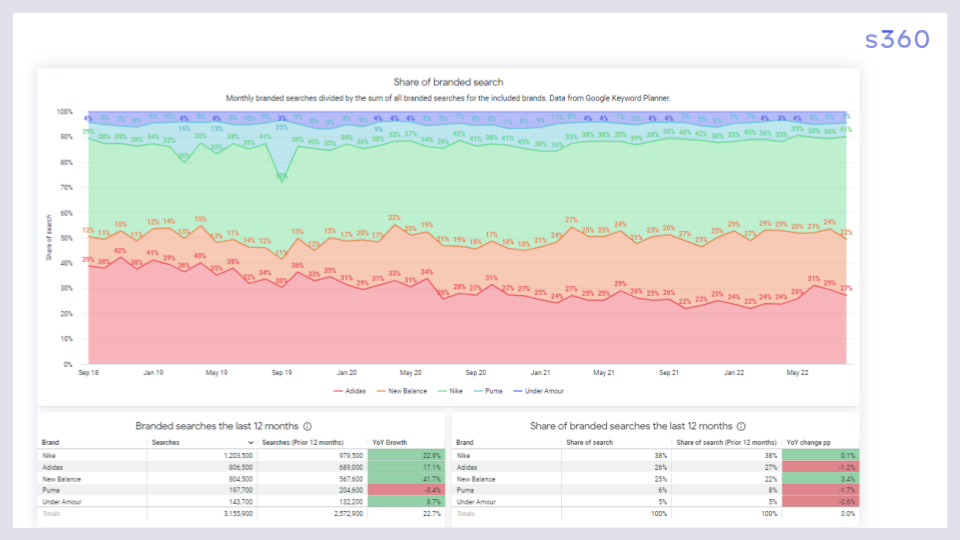Click the s360 logo
The width and height of the screenshot is (960, 540).
pyautogui.click(x=897, y=40)
